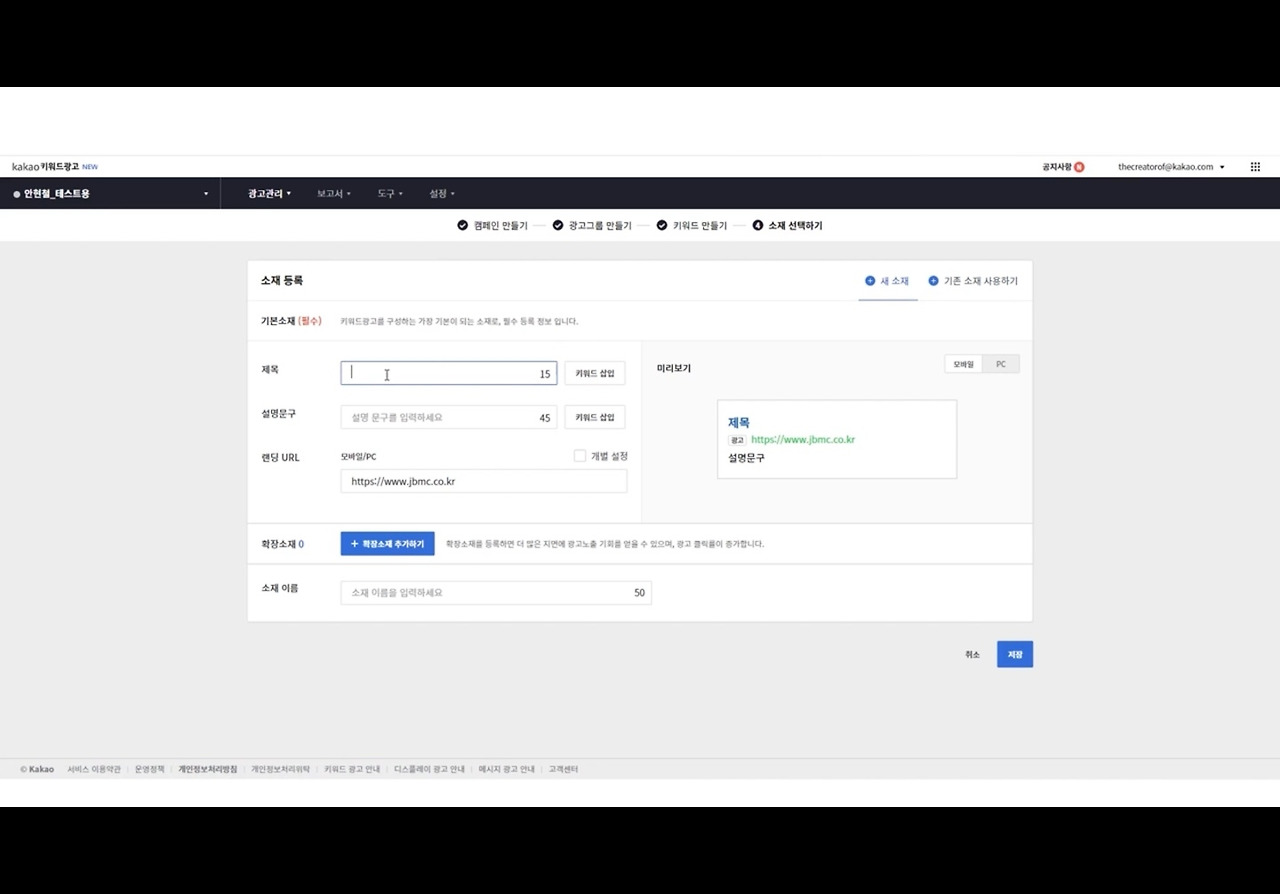Focus the 소재 이름 input field

click(496, 593)
